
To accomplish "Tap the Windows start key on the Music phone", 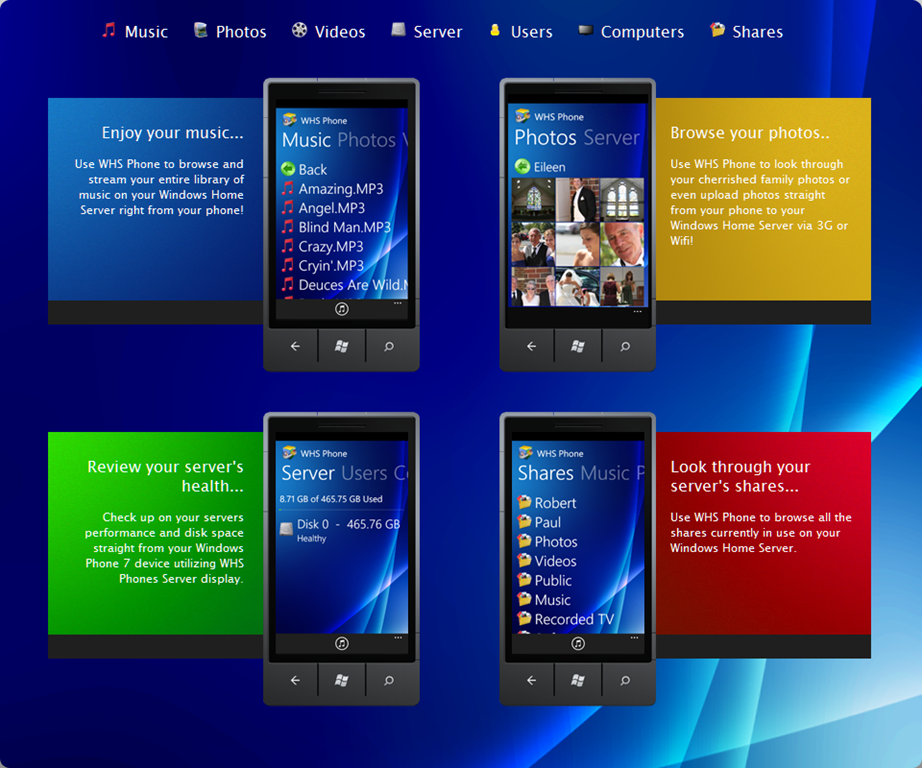I will [x=342, y=346].
